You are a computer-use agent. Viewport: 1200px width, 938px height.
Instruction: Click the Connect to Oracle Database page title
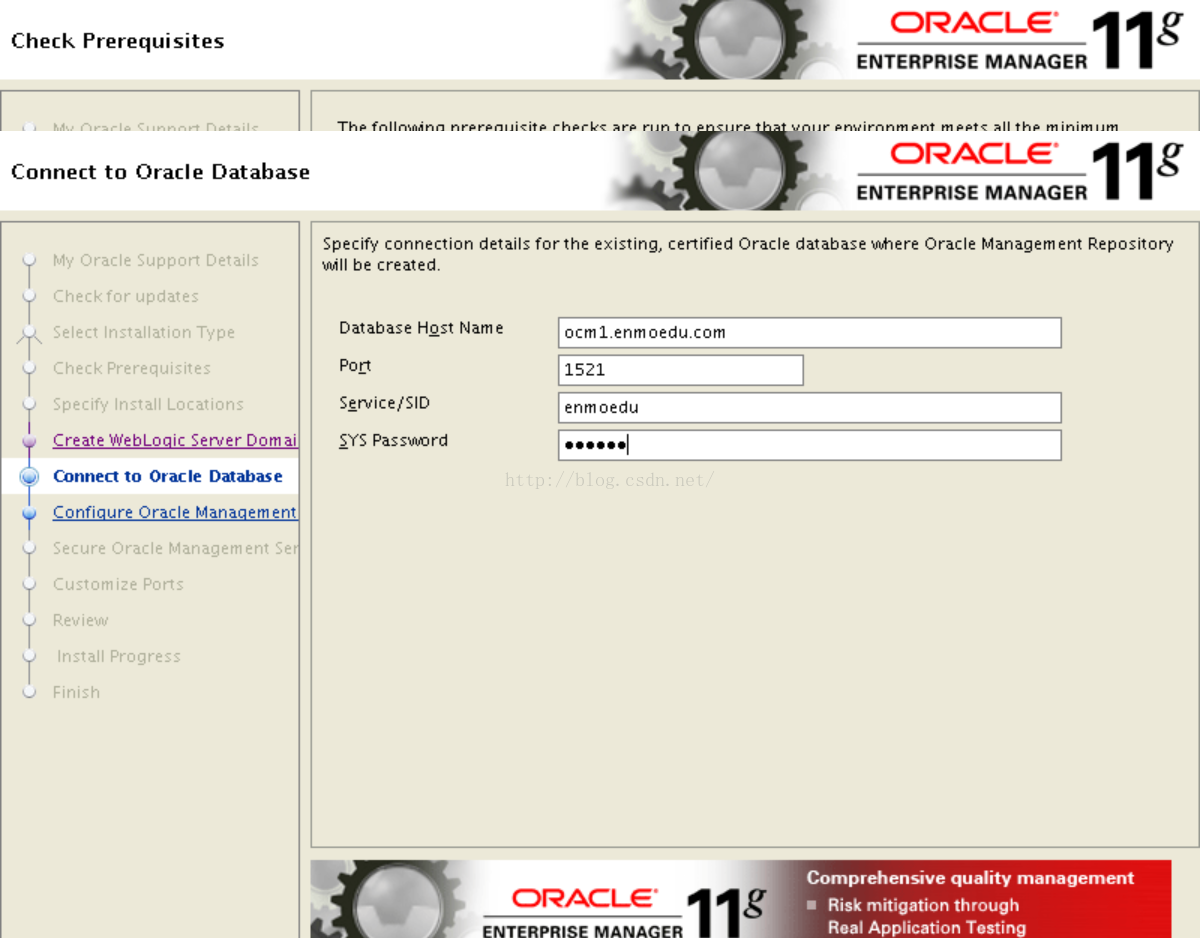[160, 172]
